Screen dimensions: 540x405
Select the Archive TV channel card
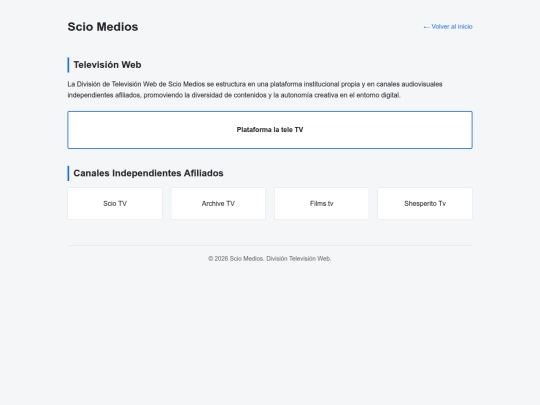pyautogui.click(x=218, y=204)
